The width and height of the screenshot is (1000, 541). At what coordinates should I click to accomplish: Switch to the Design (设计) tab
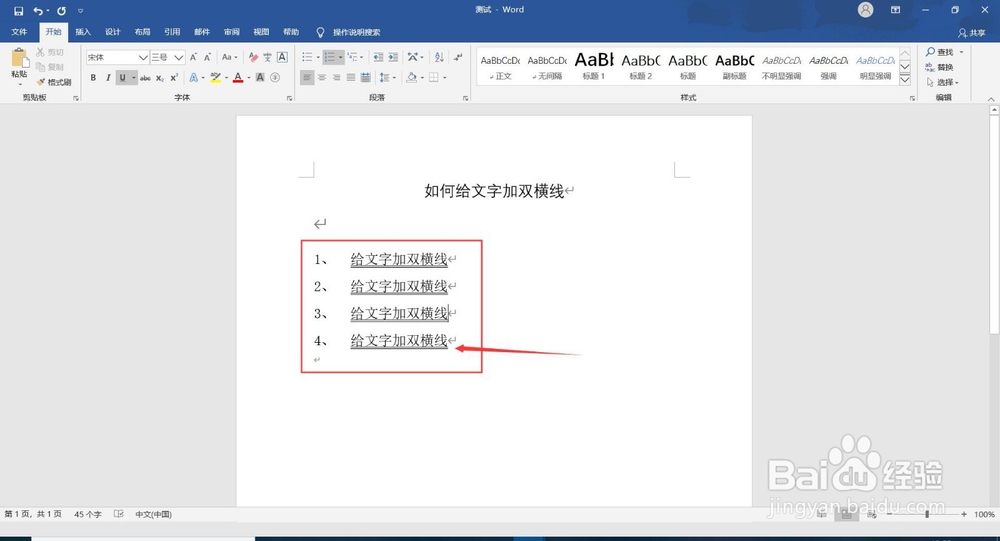[x=112, y=32]
